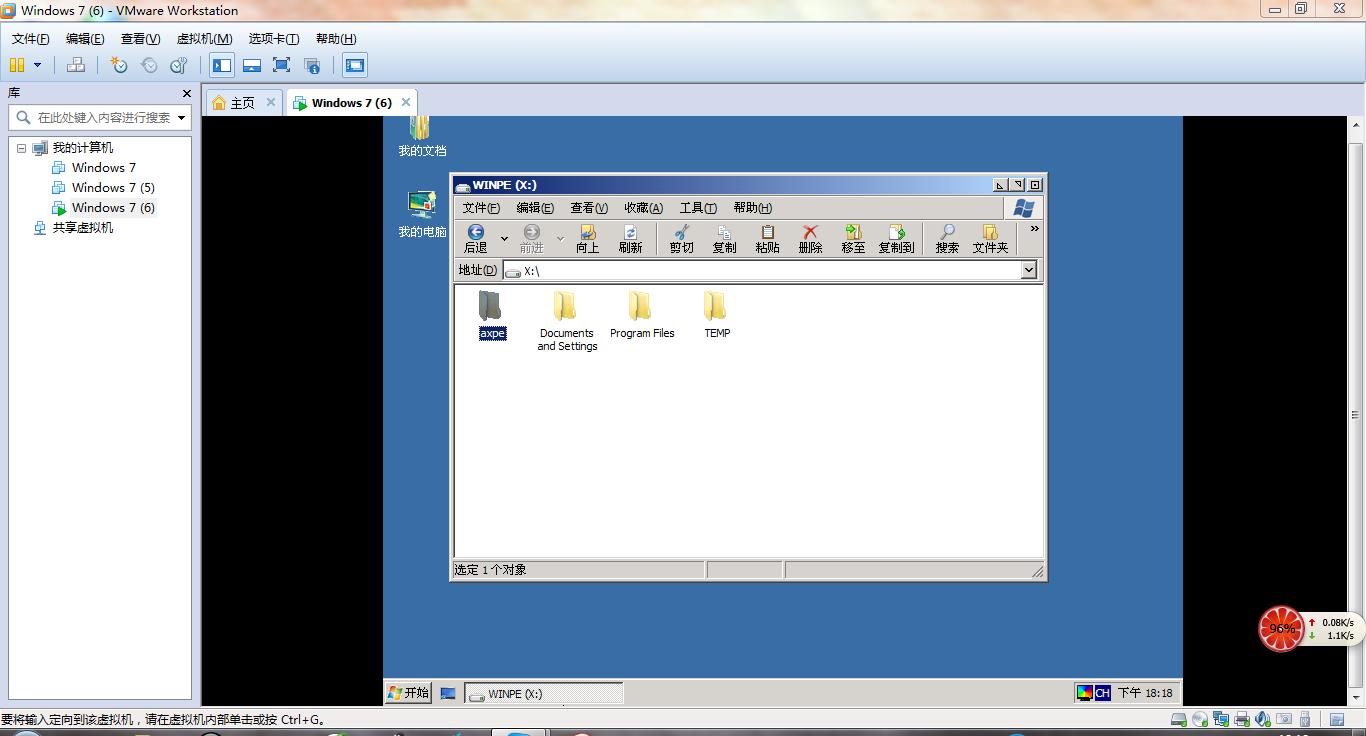Open 编辑(E) menu in WINPE window
Image resolution: width=1366 pixels, height=736 pixels.
[x=535, y=208]
